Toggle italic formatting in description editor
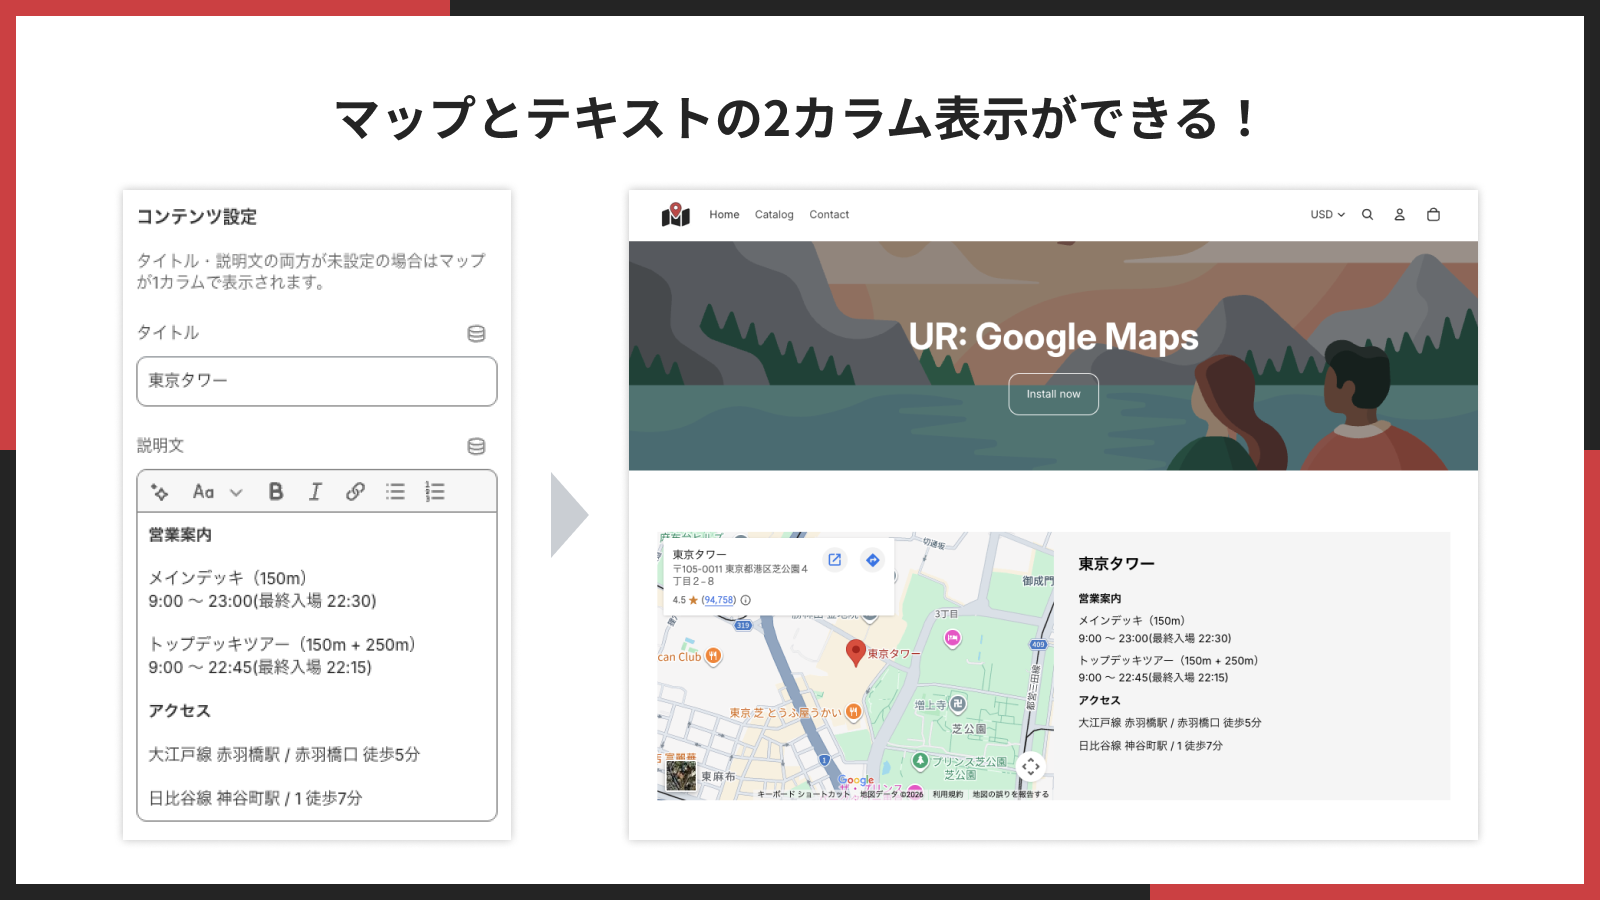 point(315,491)
